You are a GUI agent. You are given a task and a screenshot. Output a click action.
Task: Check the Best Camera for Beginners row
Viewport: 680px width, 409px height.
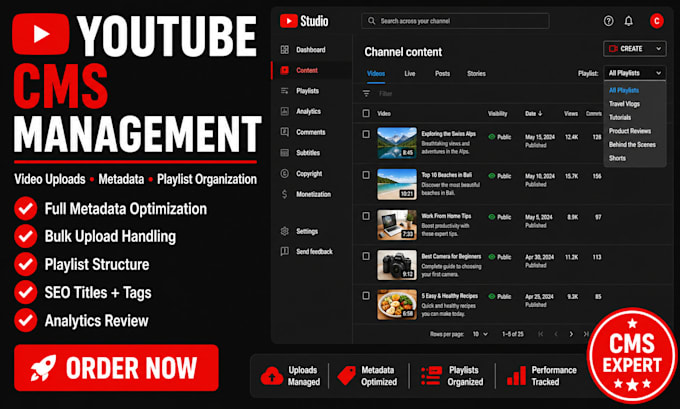(366, 256)
